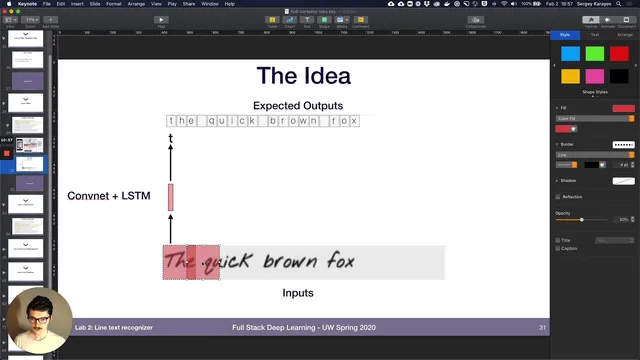Click the 'Expected Outputs' heading
The height and width of the screenshot is (360, 640).
coord(298,106)
